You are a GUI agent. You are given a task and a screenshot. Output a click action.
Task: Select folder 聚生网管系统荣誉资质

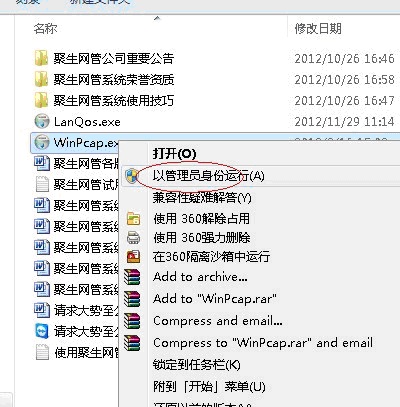click(114, 80)
